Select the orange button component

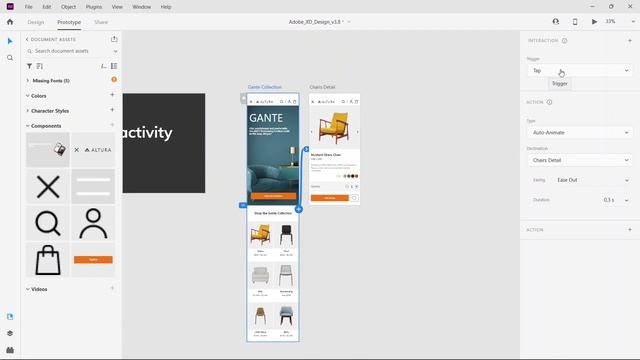click(x=93, y=260)
